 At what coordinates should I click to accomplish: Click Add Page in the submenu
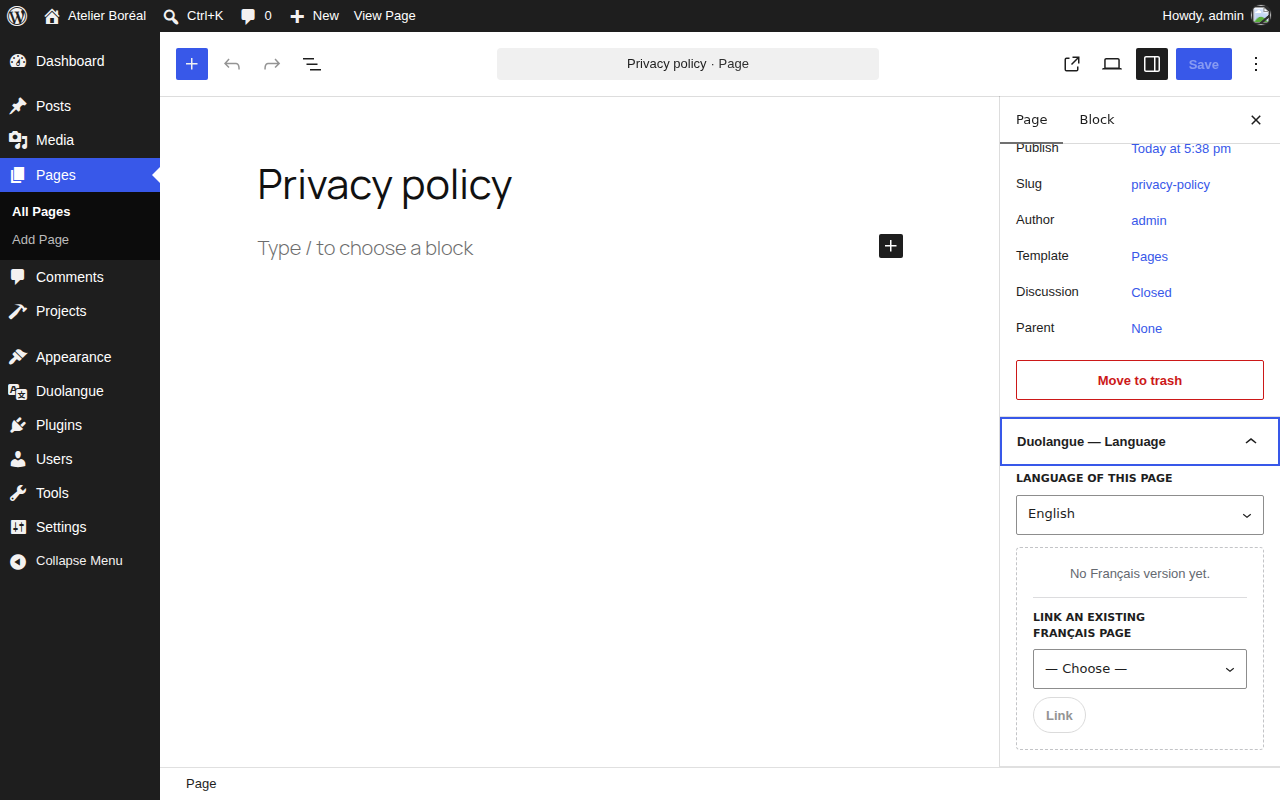pos(41,240)
